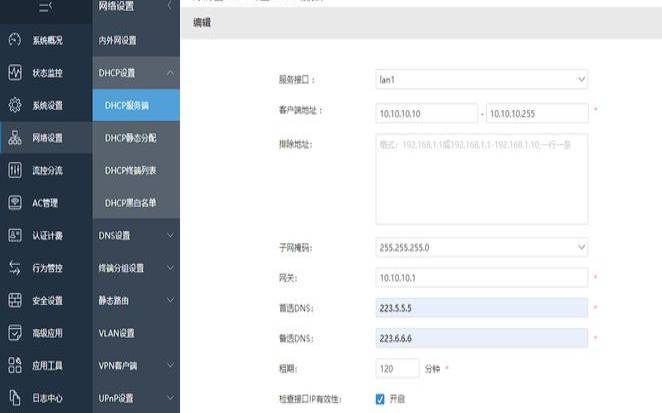Select AC管理 in the sidebar
Image resolution: width=662 pixels, height=413 pixels.
pyautogui.click(x=46, y=203)
